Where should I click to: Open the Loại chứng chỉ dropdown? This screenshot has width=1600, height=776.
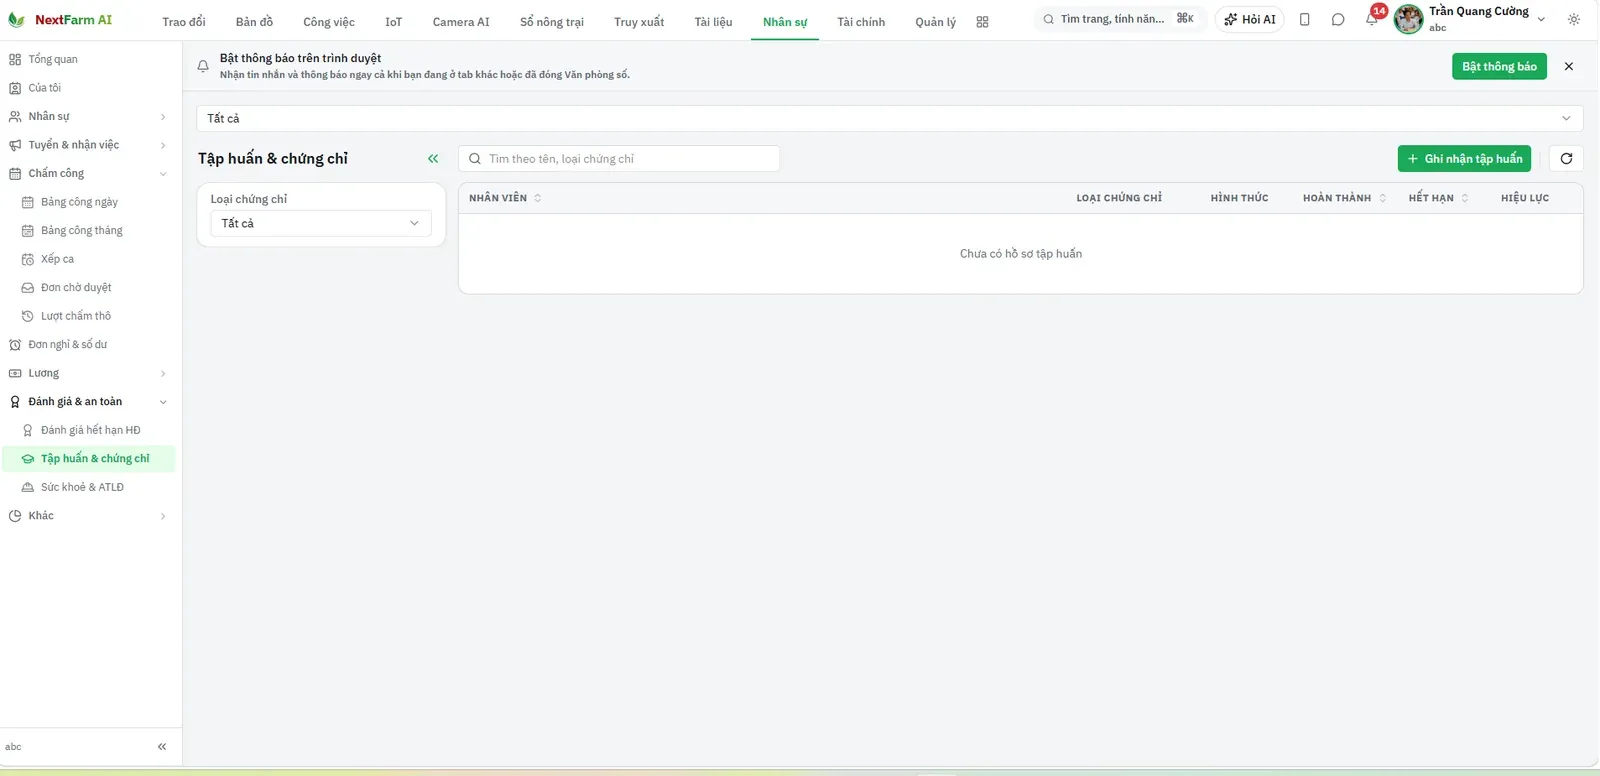pyautogui.click(x=321, y=223)
